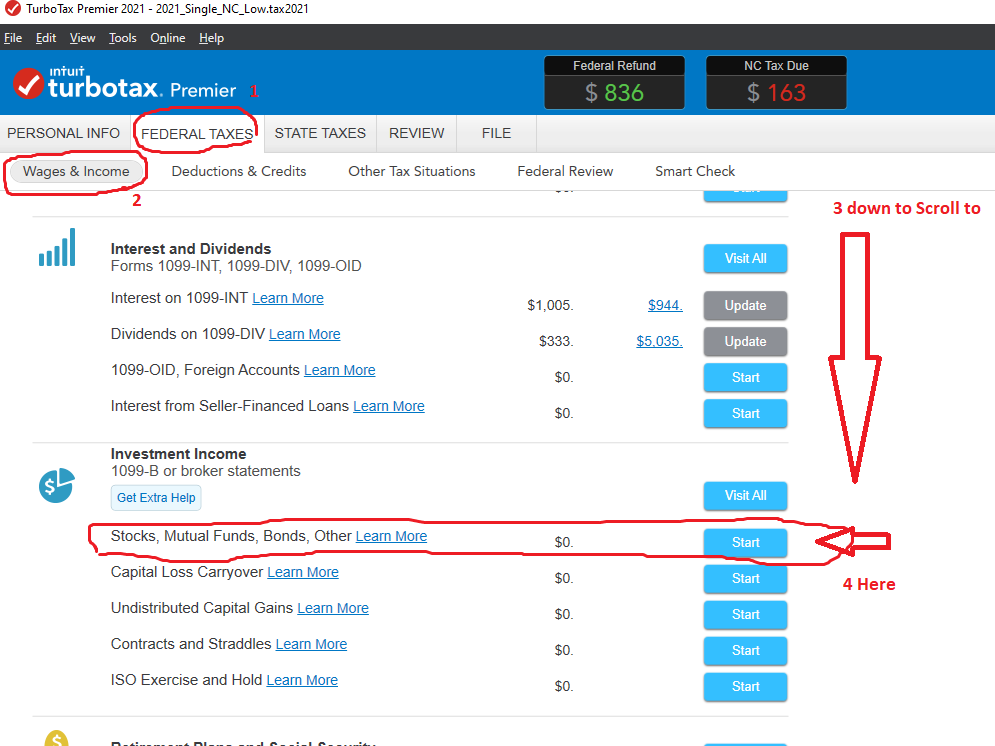The height and width of the screenshot is (746, 995).
Task: Open the Edit menu
Action: pos(46,38)
